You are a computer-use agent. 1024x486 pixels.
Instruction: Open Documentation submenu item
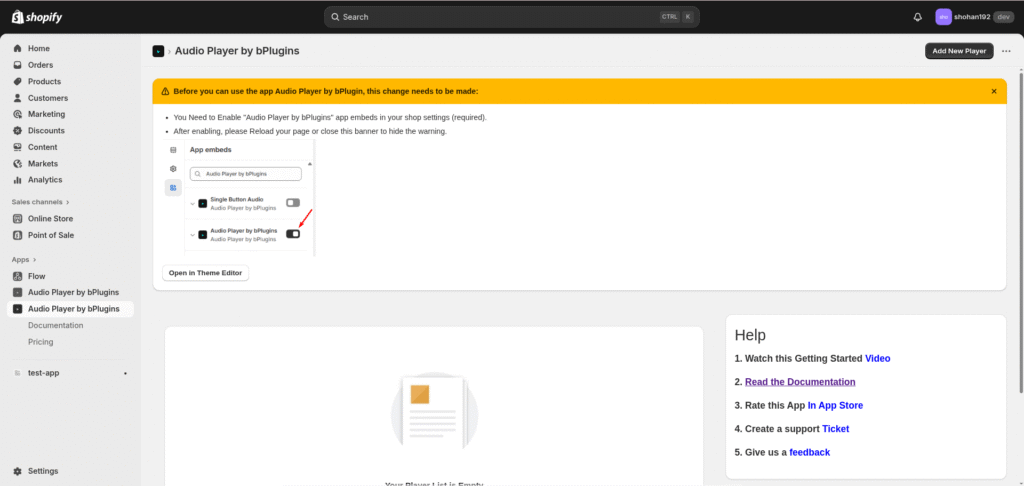[56, 325]
